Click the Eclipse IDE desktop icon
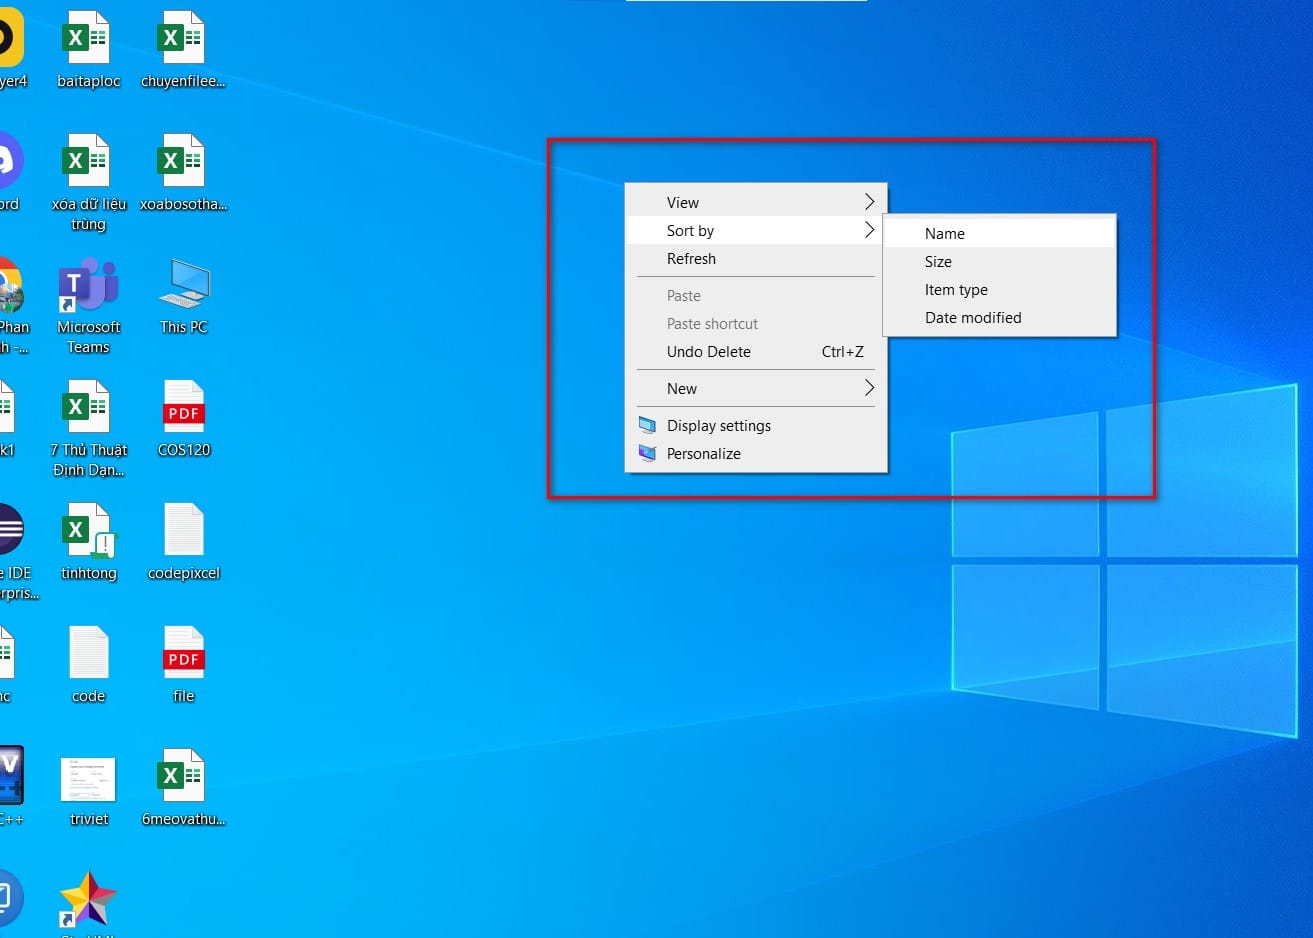The width and height of the screenshot is (1313, 938). (x=9, y=530)
